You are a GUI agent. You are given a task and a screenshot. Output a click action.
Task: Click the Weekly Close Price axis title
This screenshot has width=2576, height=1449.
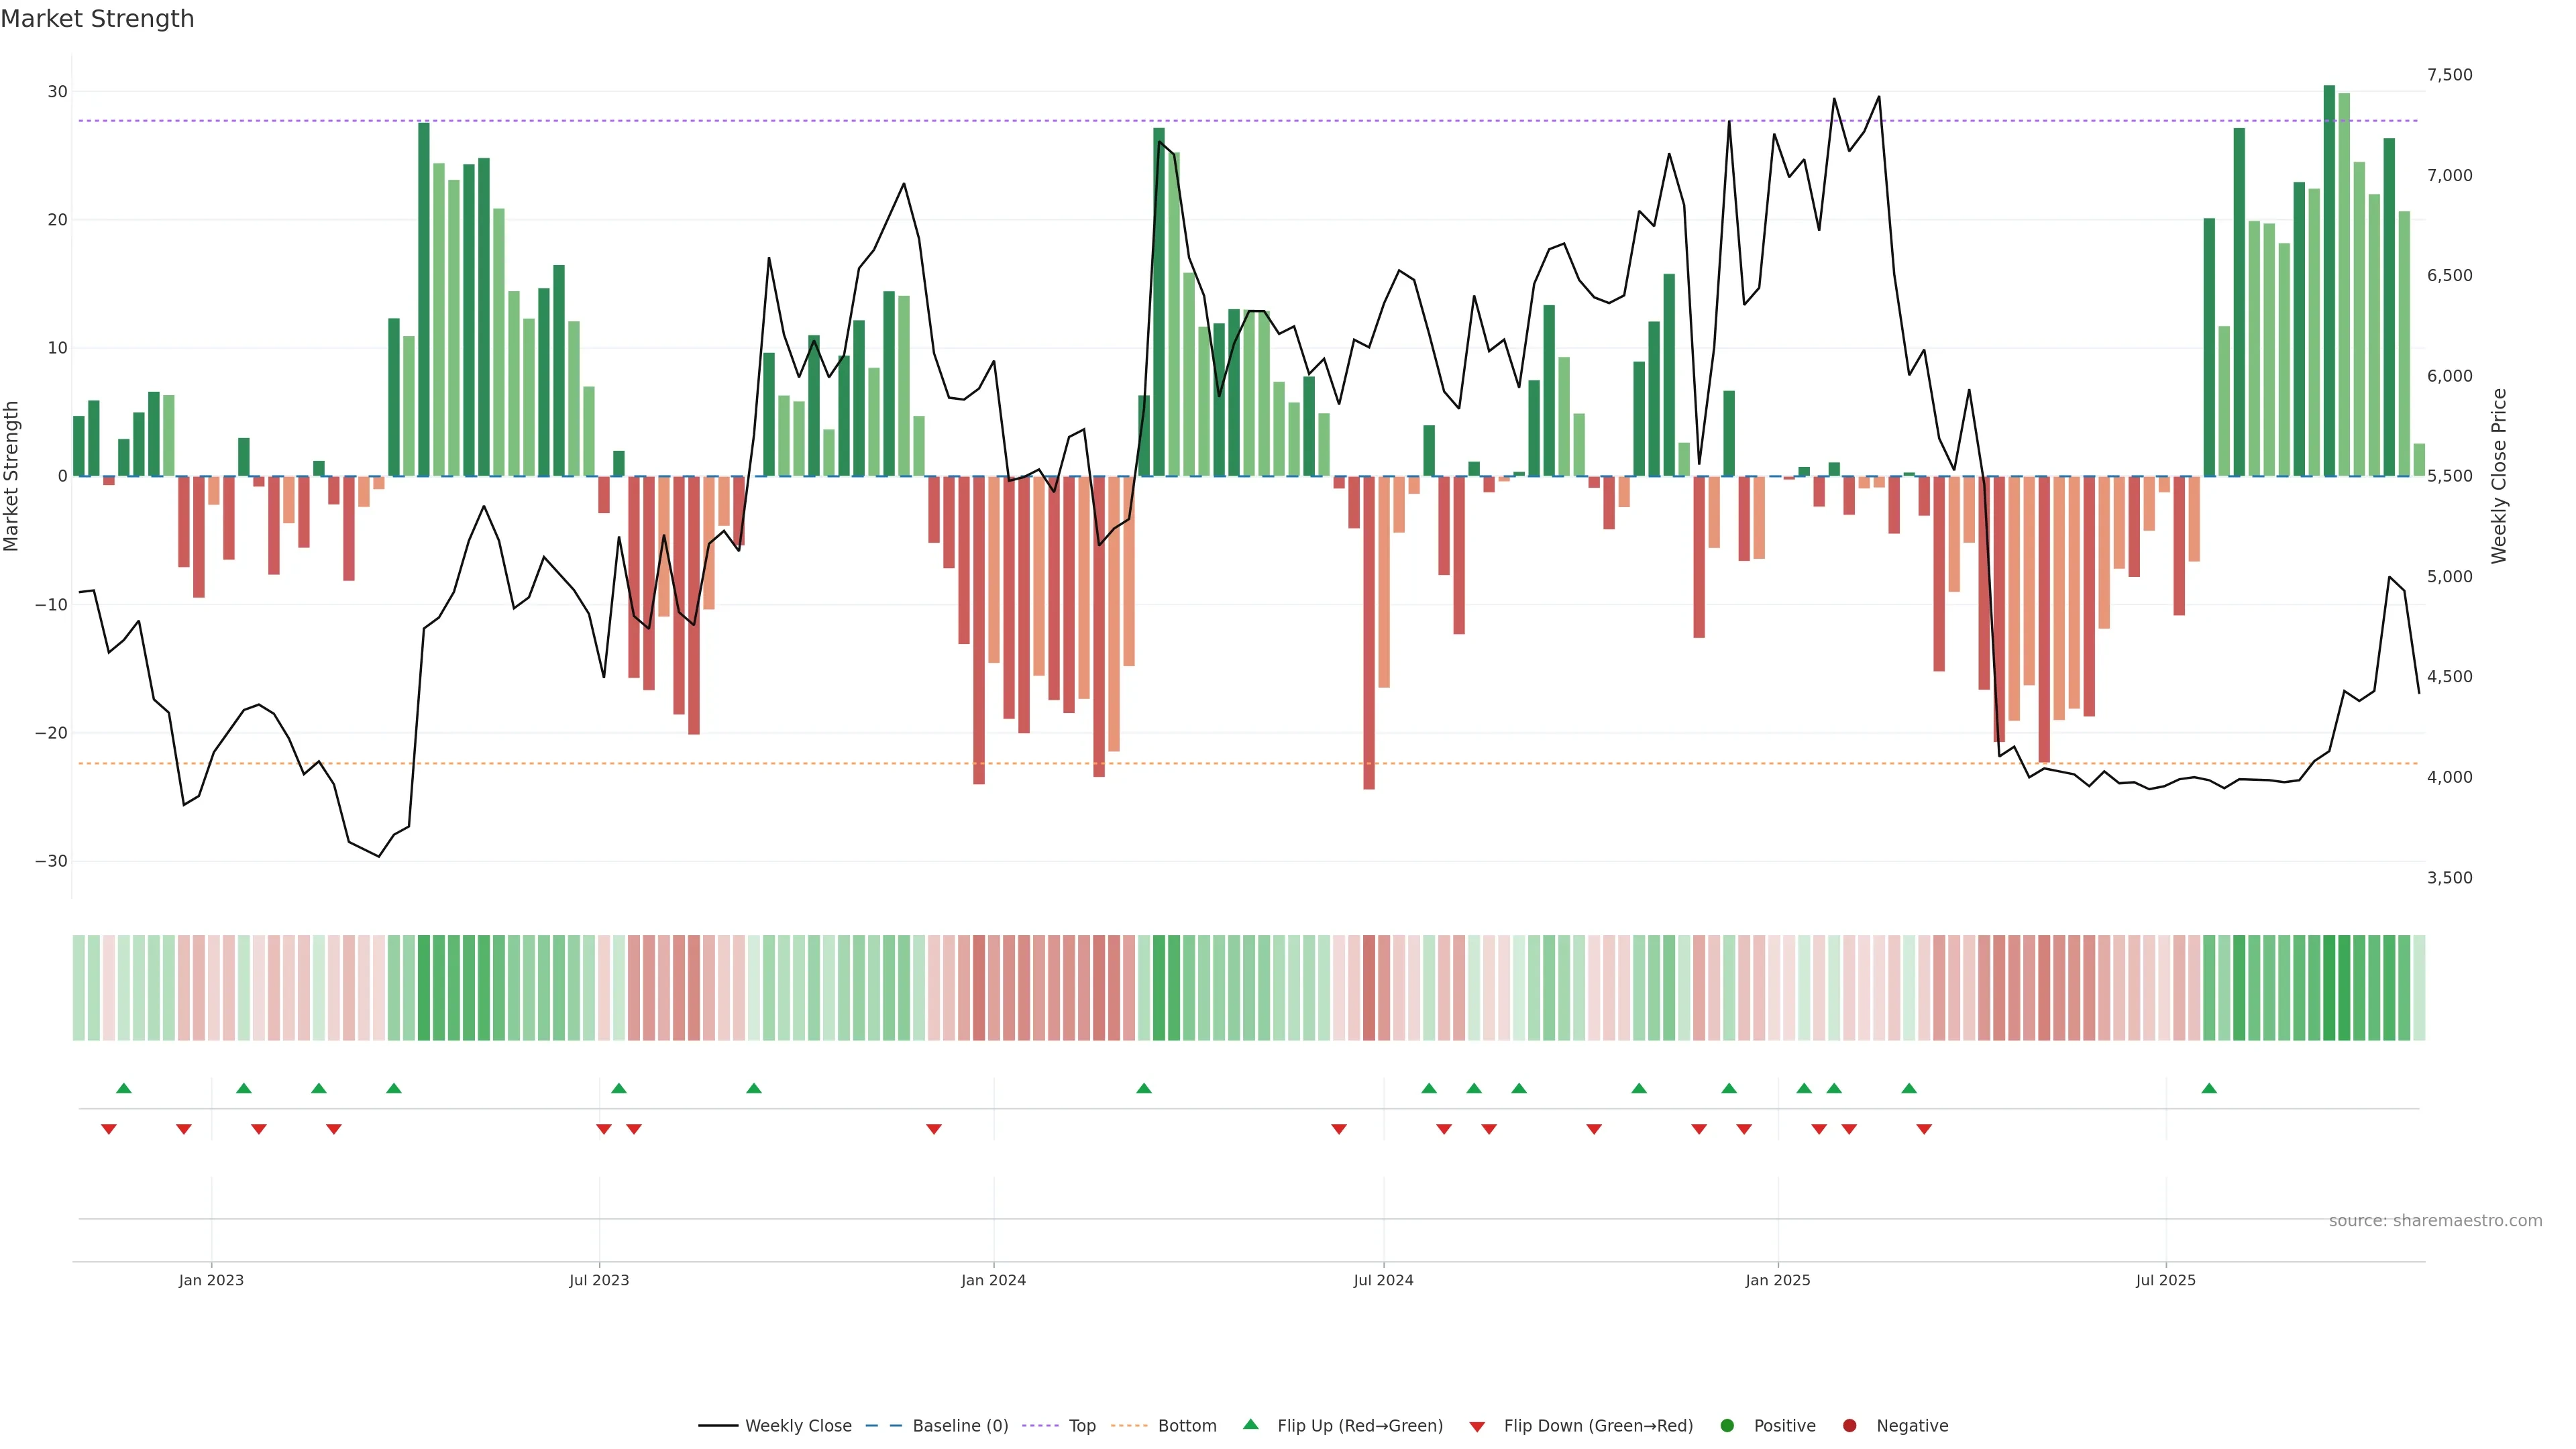[2499, 476]
